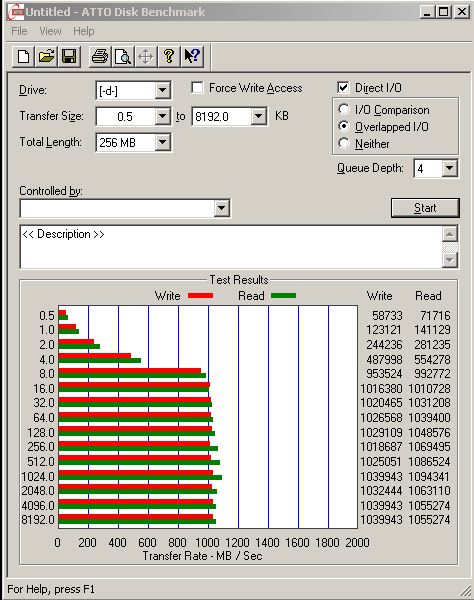Click the greyed move arrows toolbar icon
The image size is (474, 600).
146,57
